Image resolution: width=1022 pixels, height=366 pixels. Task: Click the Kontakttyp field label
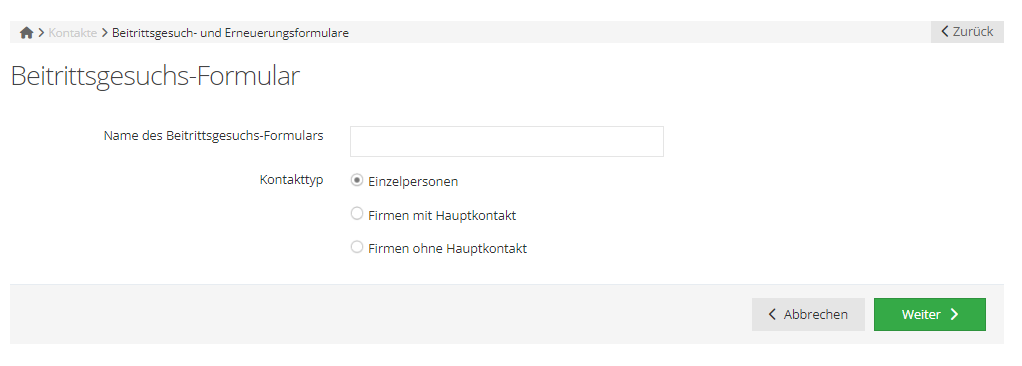click(291, 180)
